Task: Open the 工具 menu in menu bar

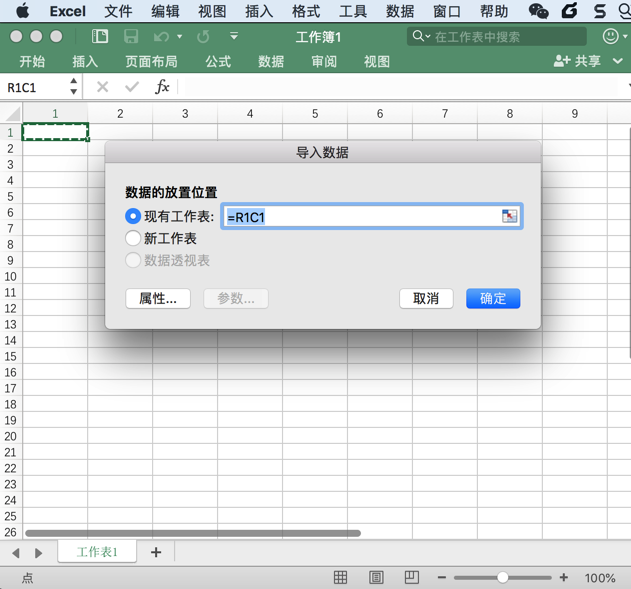Action: pos(353,11)
